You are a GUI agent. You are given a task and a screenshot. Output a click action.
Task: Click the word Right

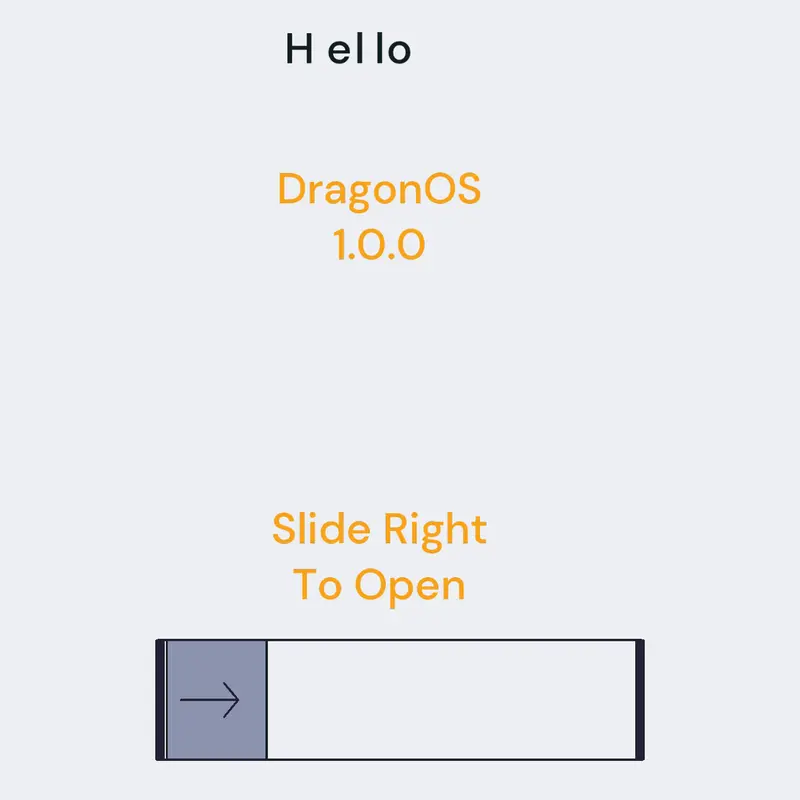(x=435, y=531)
